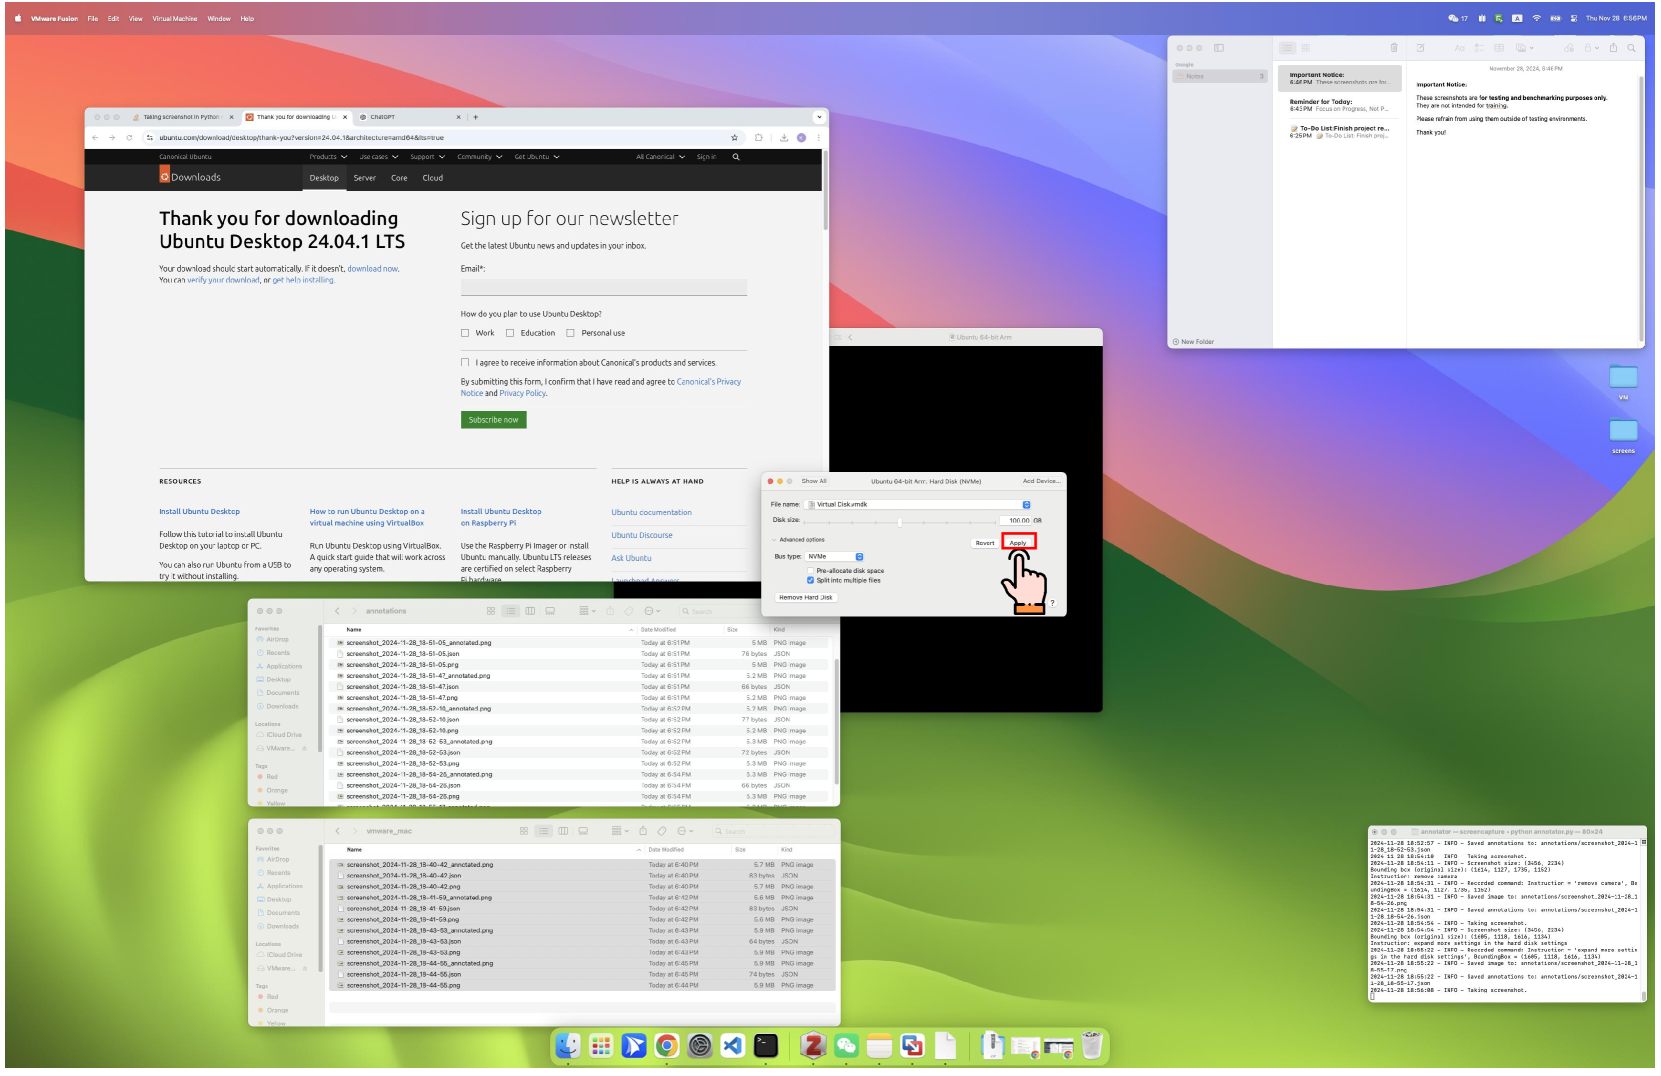Open the Trash in the dock
Viewport: 1661px width, 1076px height.
coord(1092,1046)
